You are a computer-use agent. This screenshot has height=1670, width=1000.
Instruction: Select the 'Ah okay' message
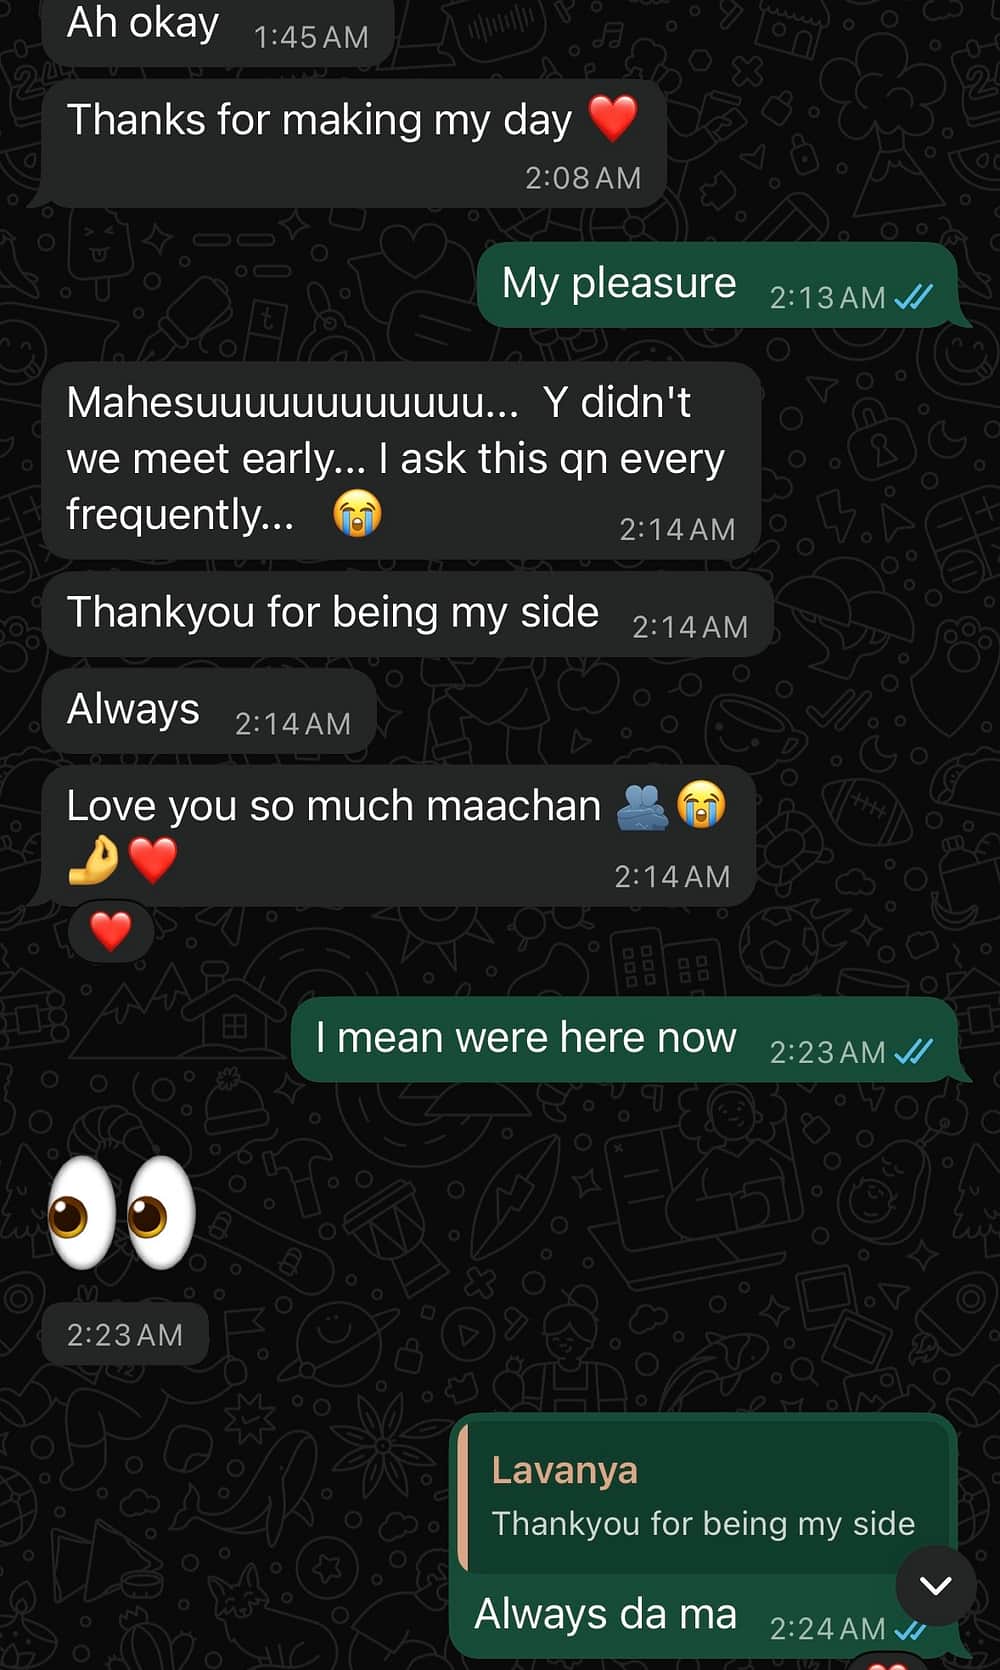point(218,28)
